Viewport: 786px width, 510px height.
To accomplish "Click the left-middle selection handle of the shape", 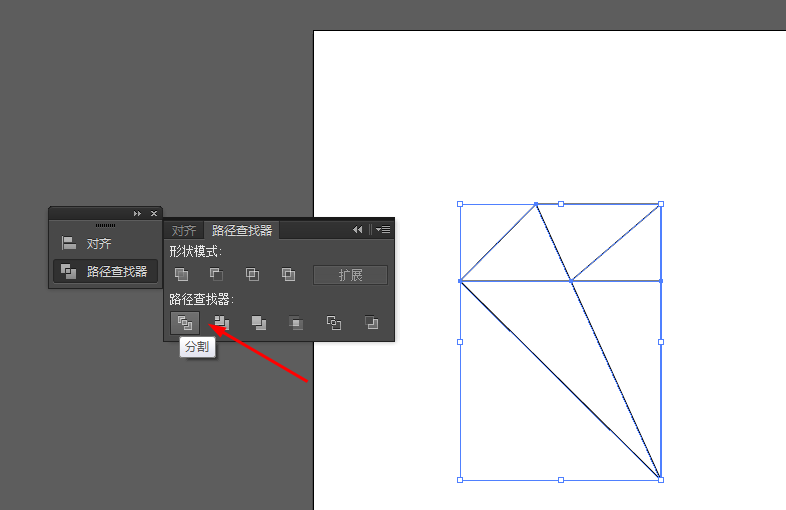I will (x=460, y=342).
